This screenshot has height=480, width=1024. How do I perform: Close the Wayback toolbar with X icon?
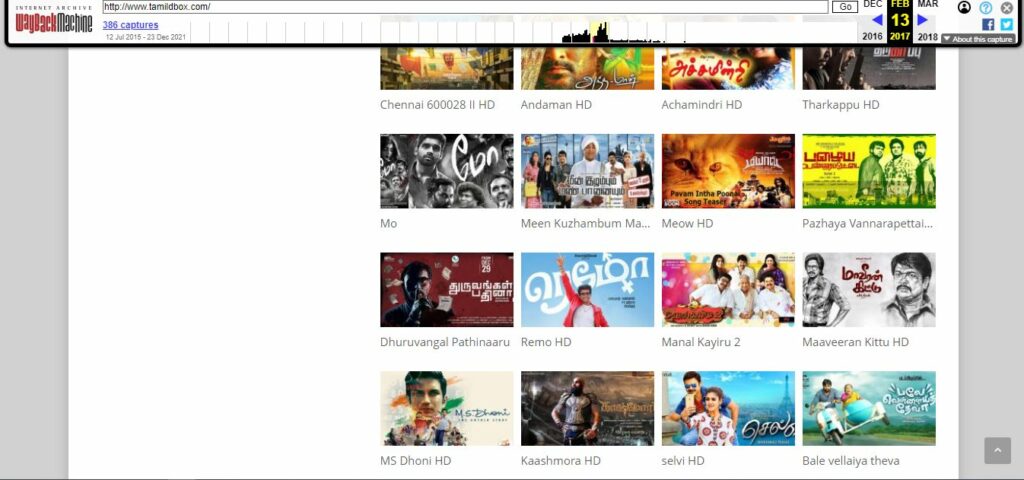pos(1006,7)
